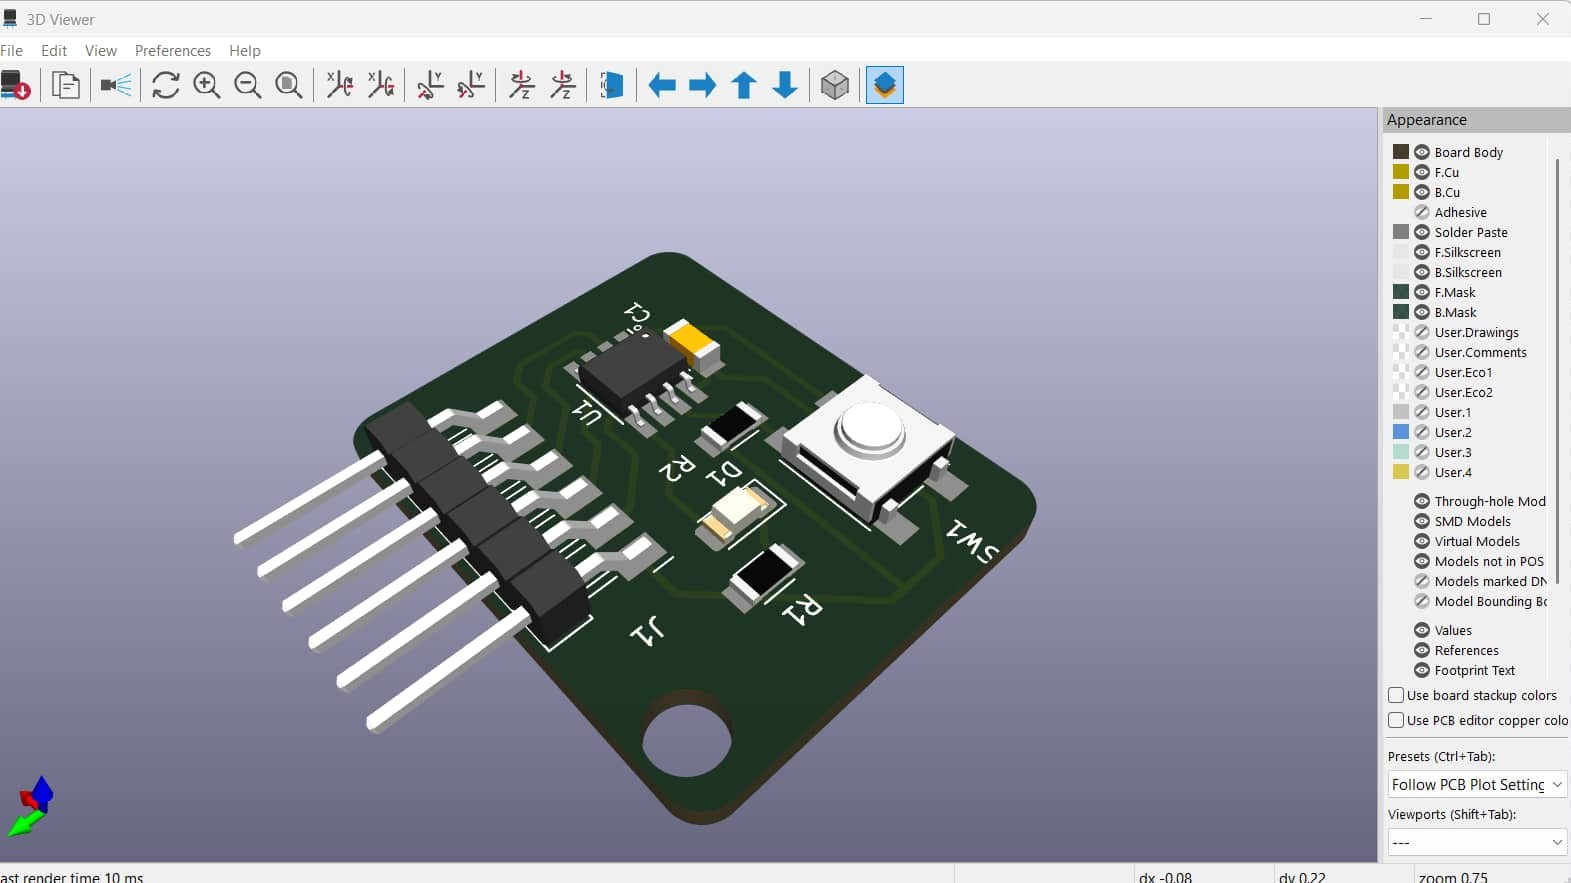This screenshot has height=883, width=1571.
Task: Hide the Solder Paste layer
Action: [1422, 232]
